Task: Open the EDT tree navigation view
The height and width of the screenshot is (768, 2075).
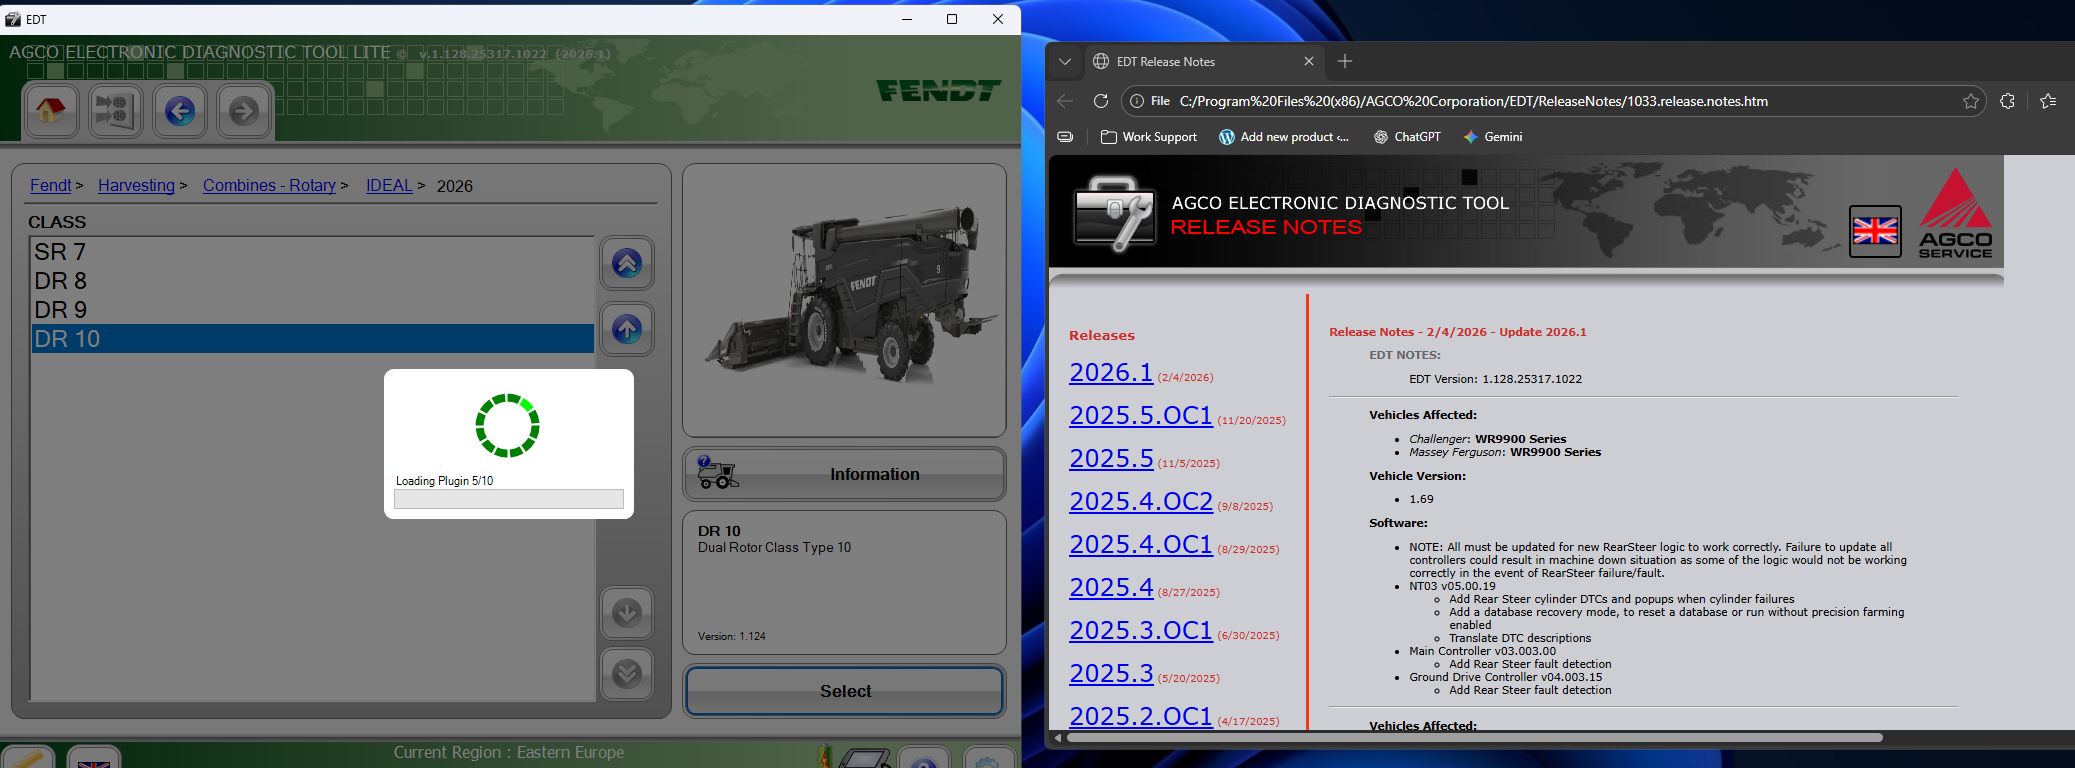Action: pyautogui.click(x=115, y=110)
